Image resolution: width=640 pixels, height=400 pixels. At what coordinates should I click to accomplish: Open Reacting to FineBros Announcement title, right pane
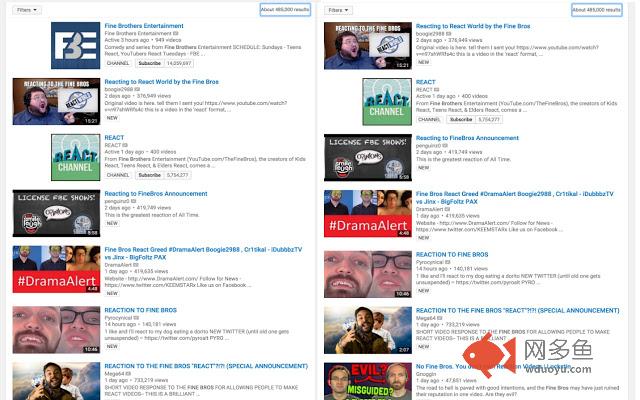tap(467, 138)
